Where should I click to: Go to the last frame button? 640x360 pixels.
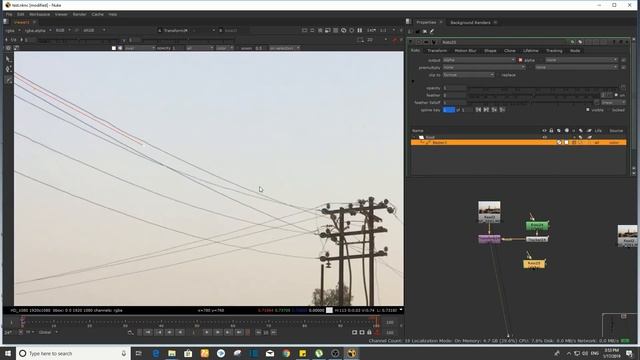click(239, 333)
